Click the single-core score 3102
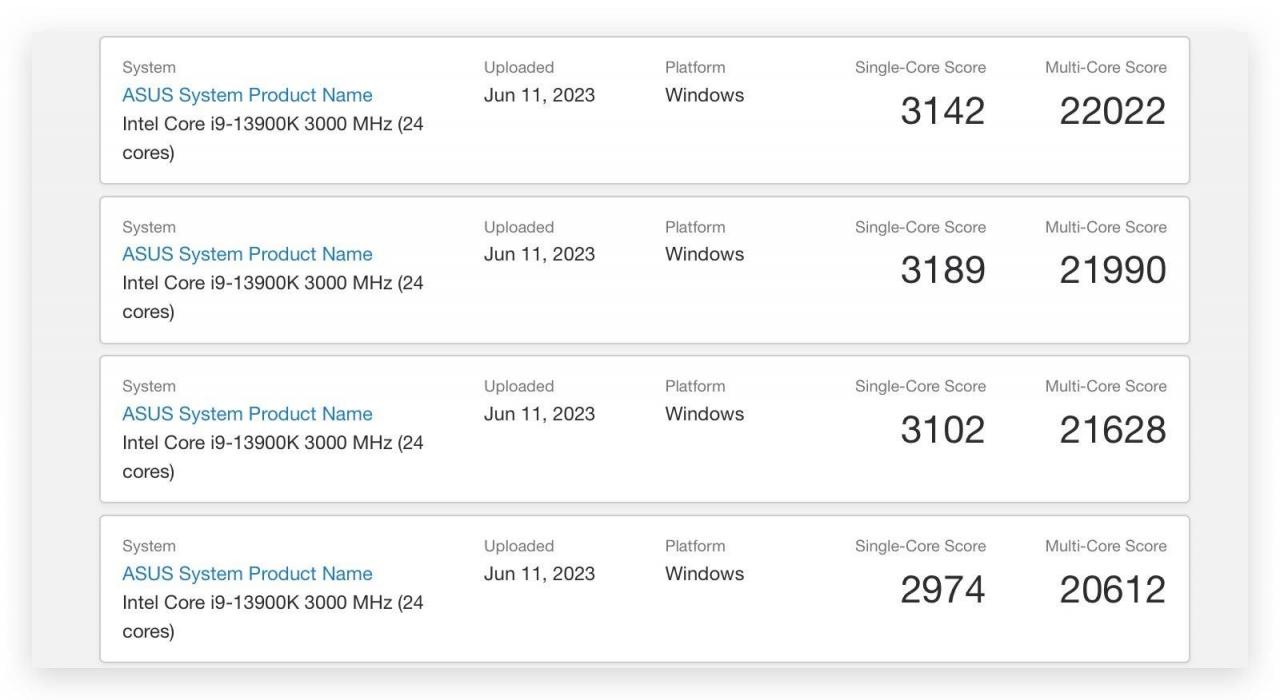 943,431
